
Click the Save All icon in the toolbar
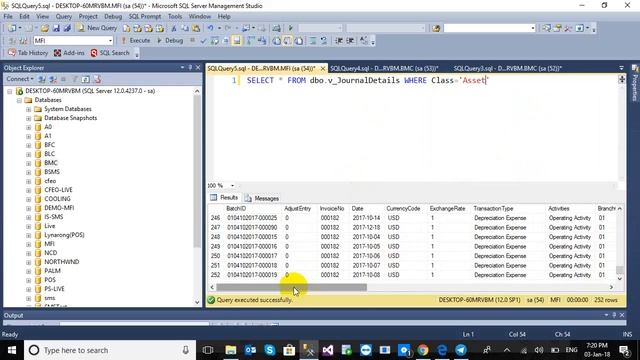pyautogui.click(x=67, y=28)
